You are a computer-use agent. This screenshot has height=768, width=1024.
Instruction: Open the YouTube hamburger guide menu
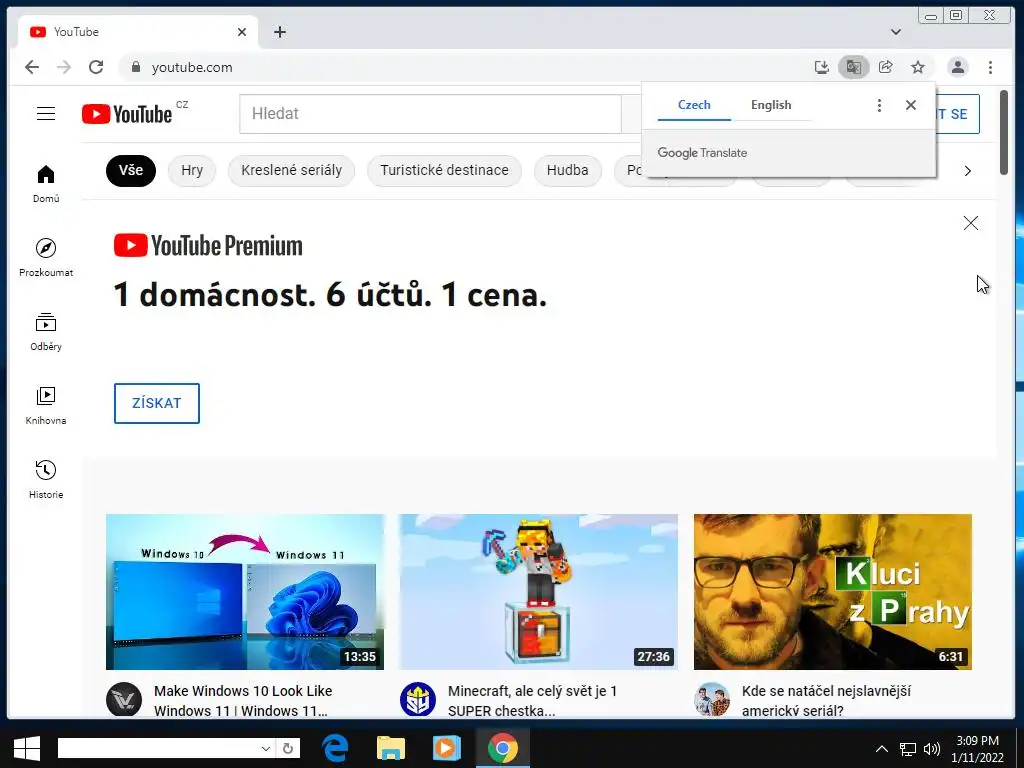point(46,114)
